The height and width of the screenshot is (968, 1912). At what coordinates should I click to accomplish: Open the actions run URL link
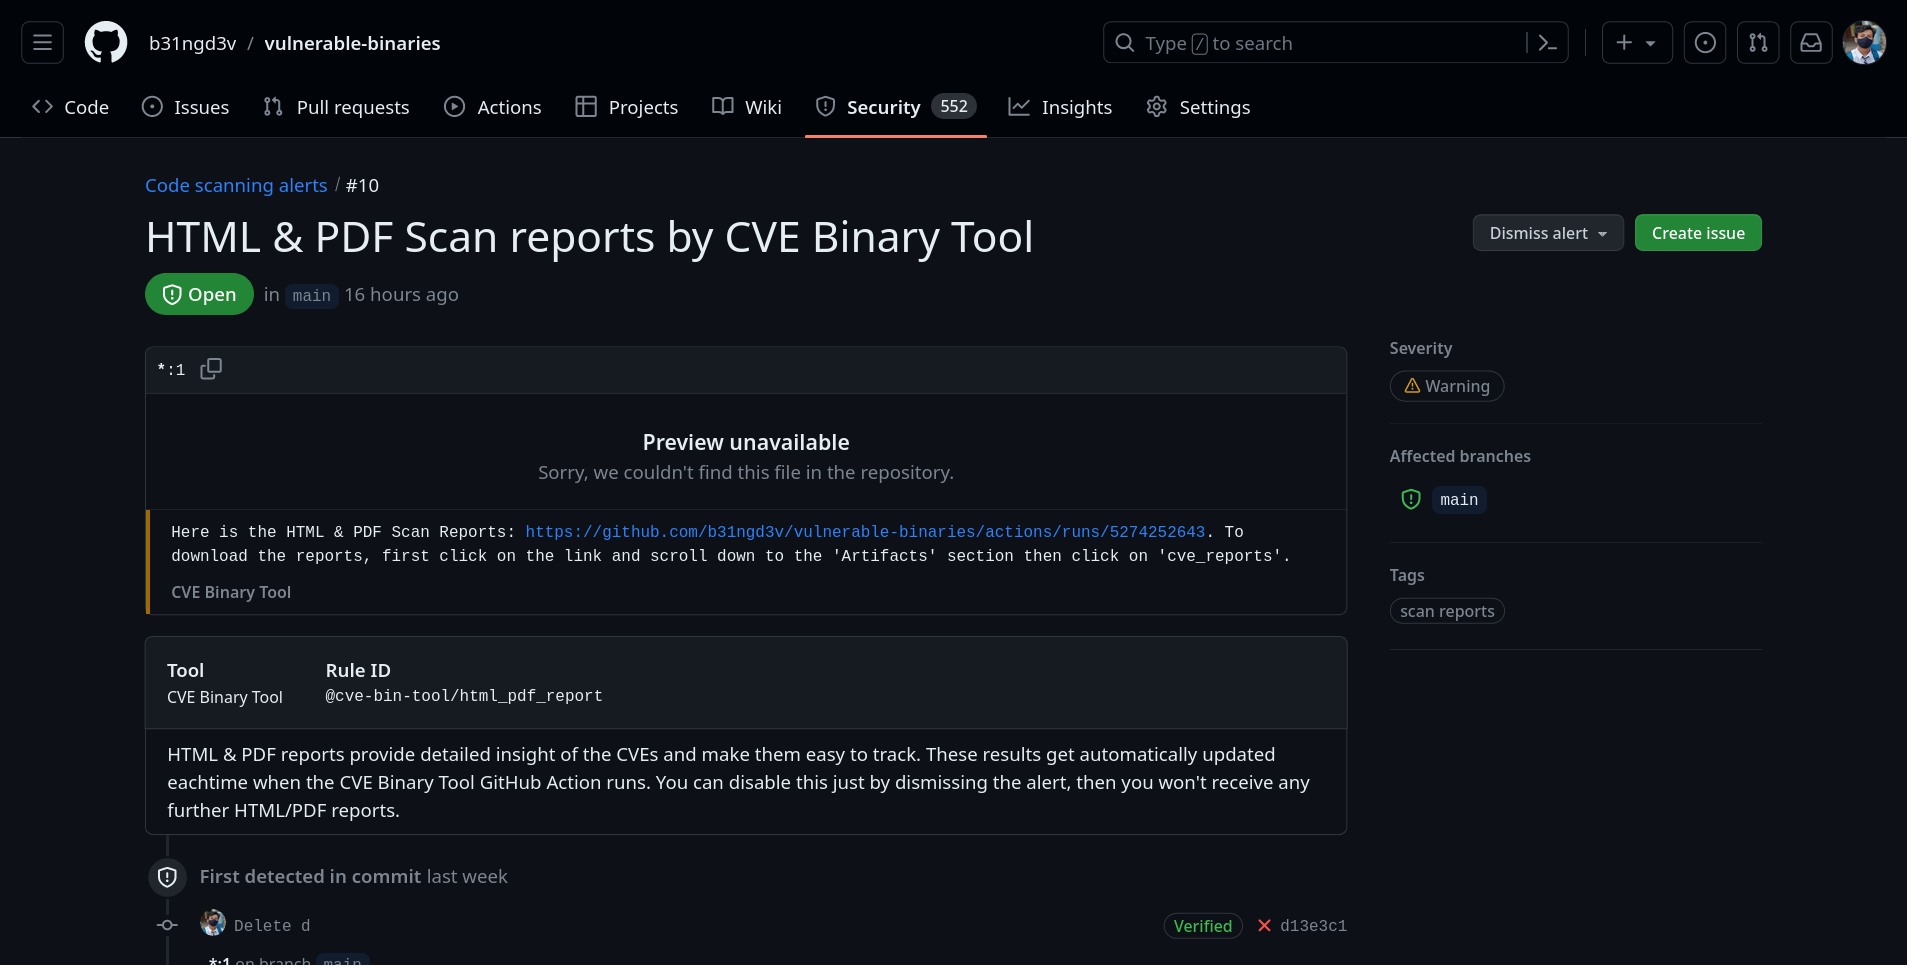(865, 532)
